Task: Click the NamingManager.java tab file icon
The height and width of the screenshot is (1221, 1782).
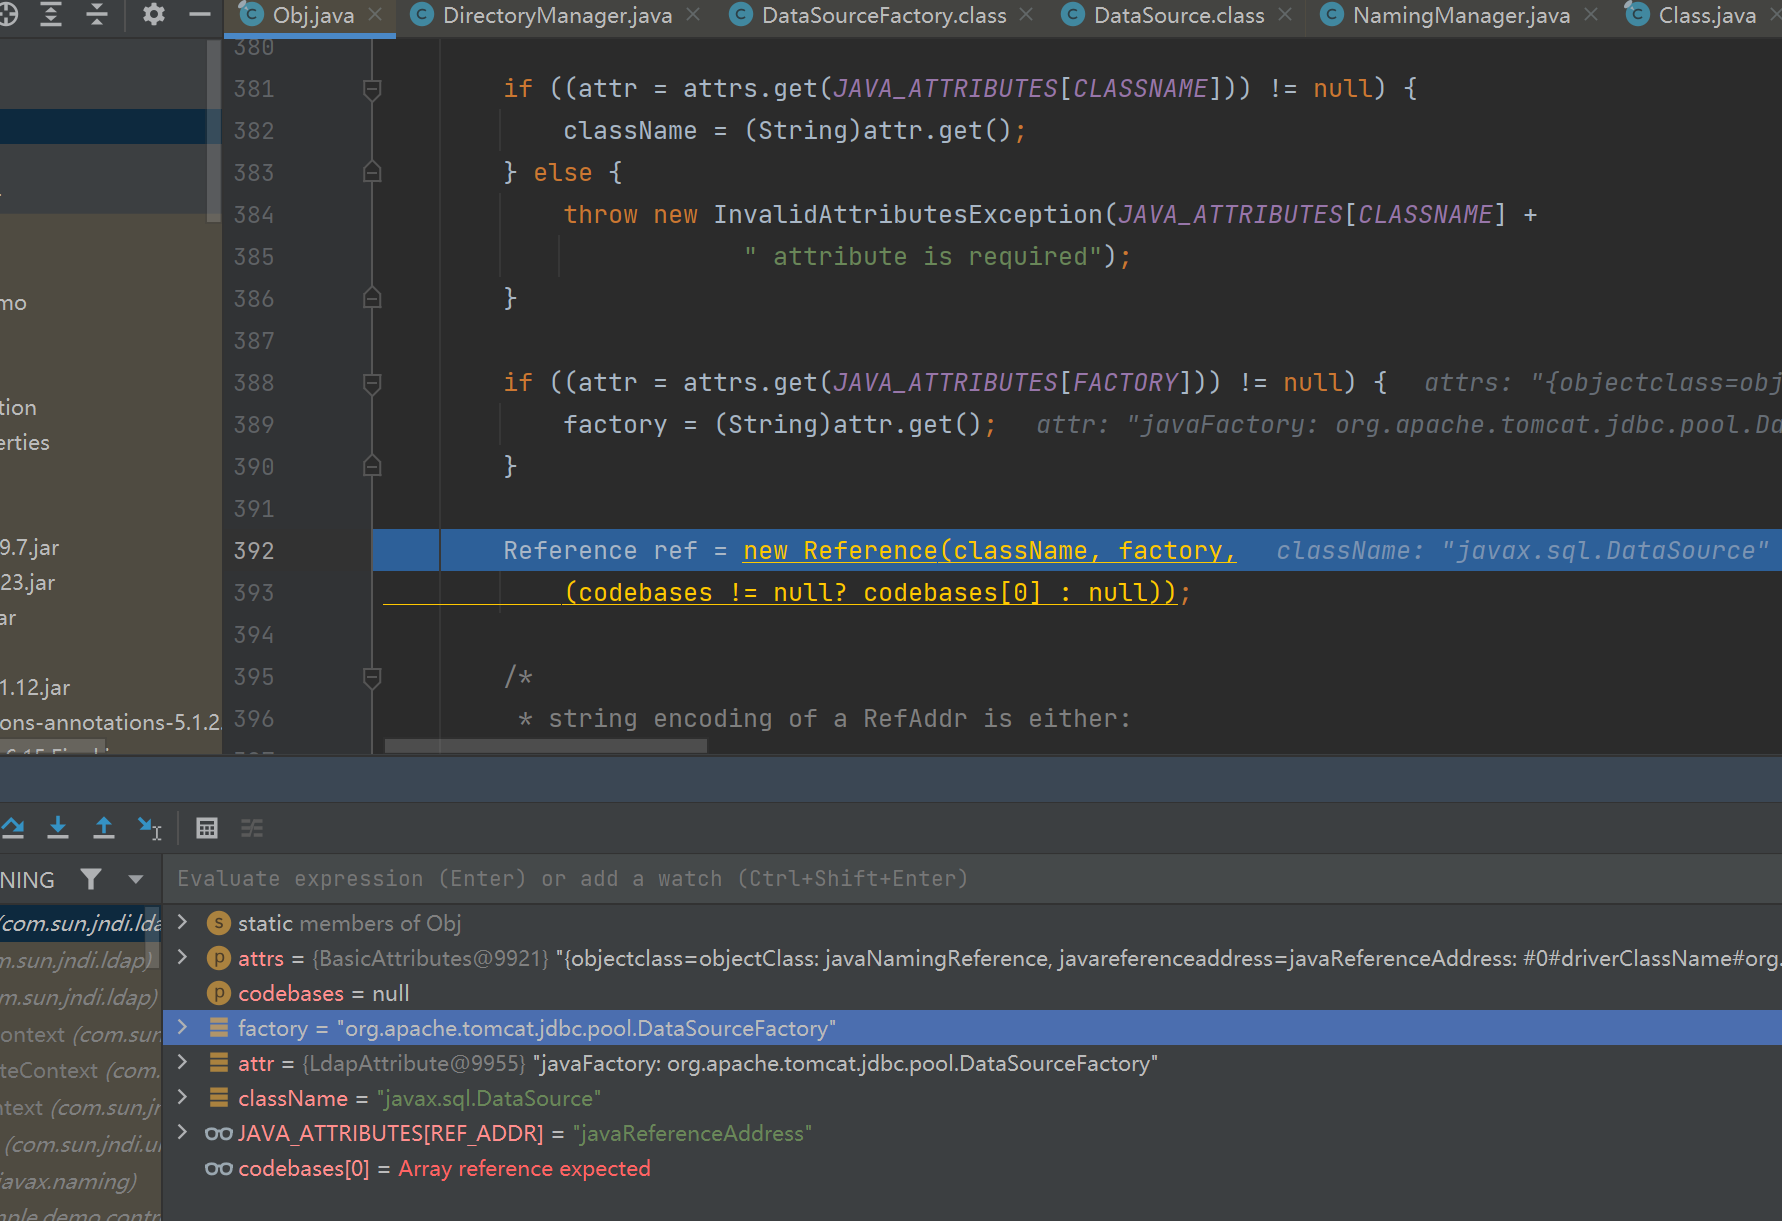Action: tap(1332, 15)
